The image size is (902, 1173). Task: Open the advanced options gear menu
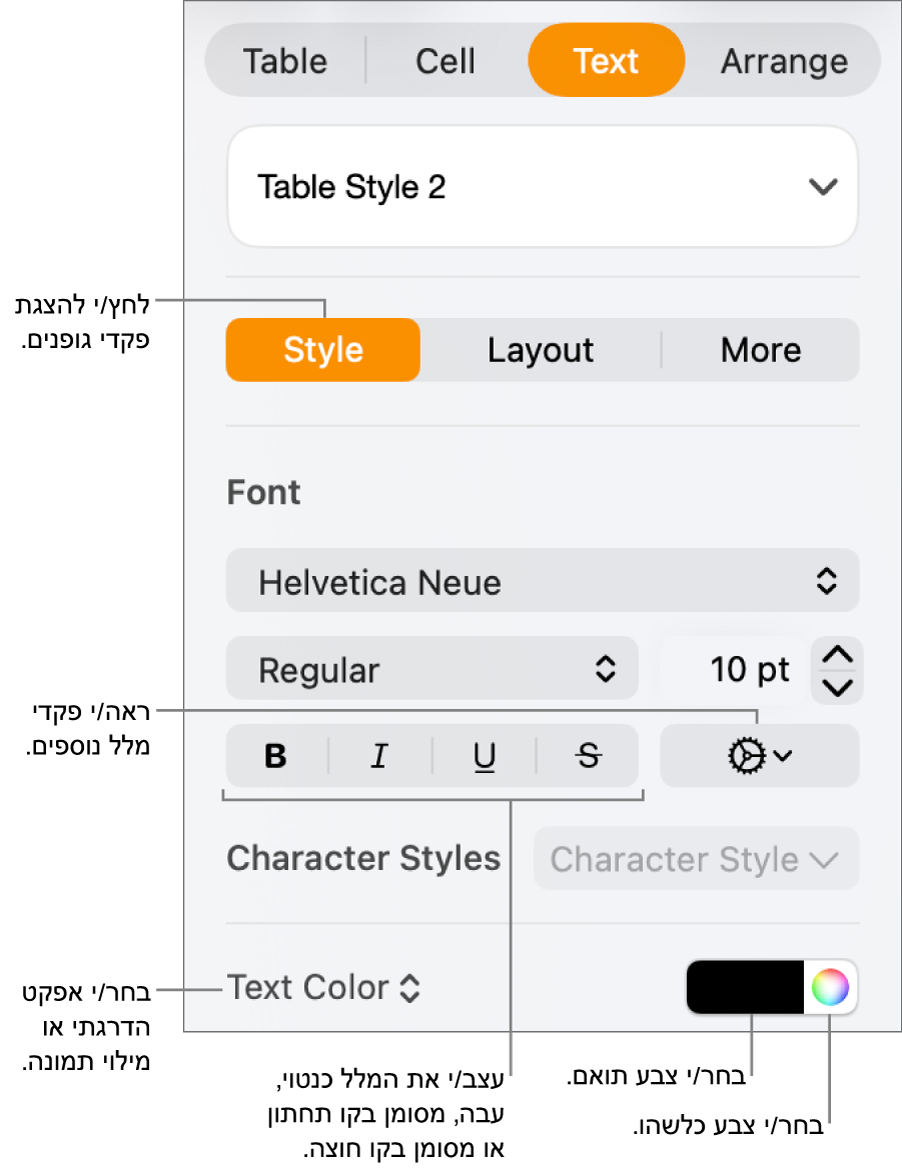click(759, 757)
